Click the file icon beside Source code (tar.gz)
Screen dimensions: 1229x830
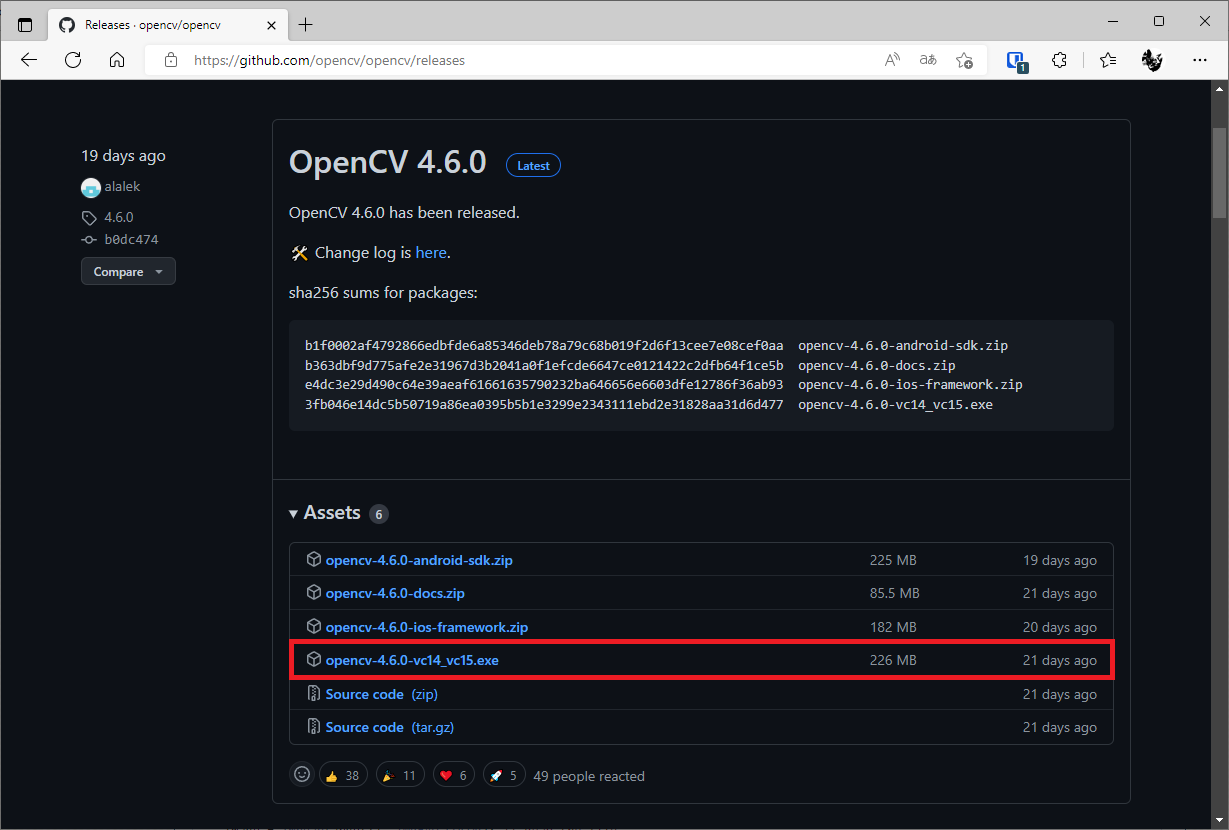click(x=313, y=727)
